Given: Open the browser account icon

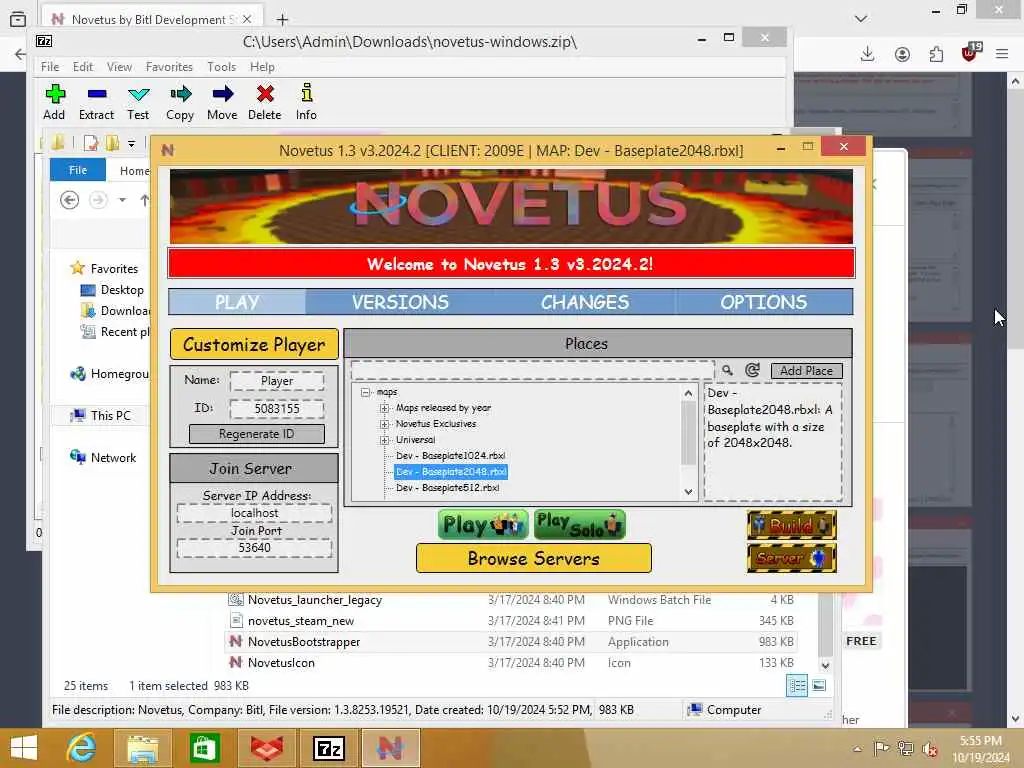Looking at the screenshot, I should tap(903, 54).
